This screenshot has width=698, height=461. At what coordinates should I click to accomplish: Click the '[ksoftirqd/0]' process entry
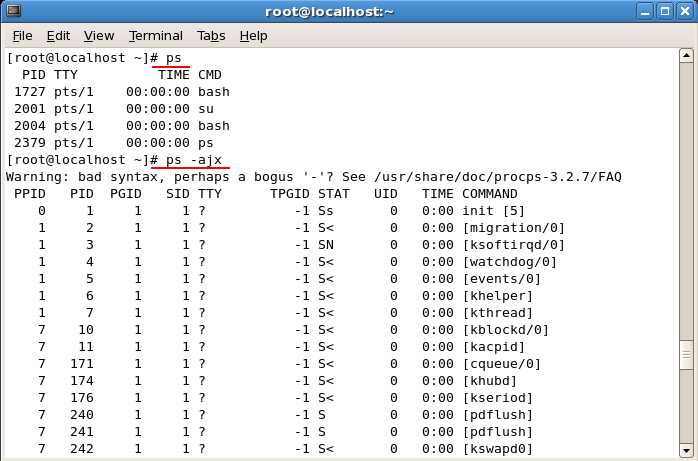click(514, 245)
